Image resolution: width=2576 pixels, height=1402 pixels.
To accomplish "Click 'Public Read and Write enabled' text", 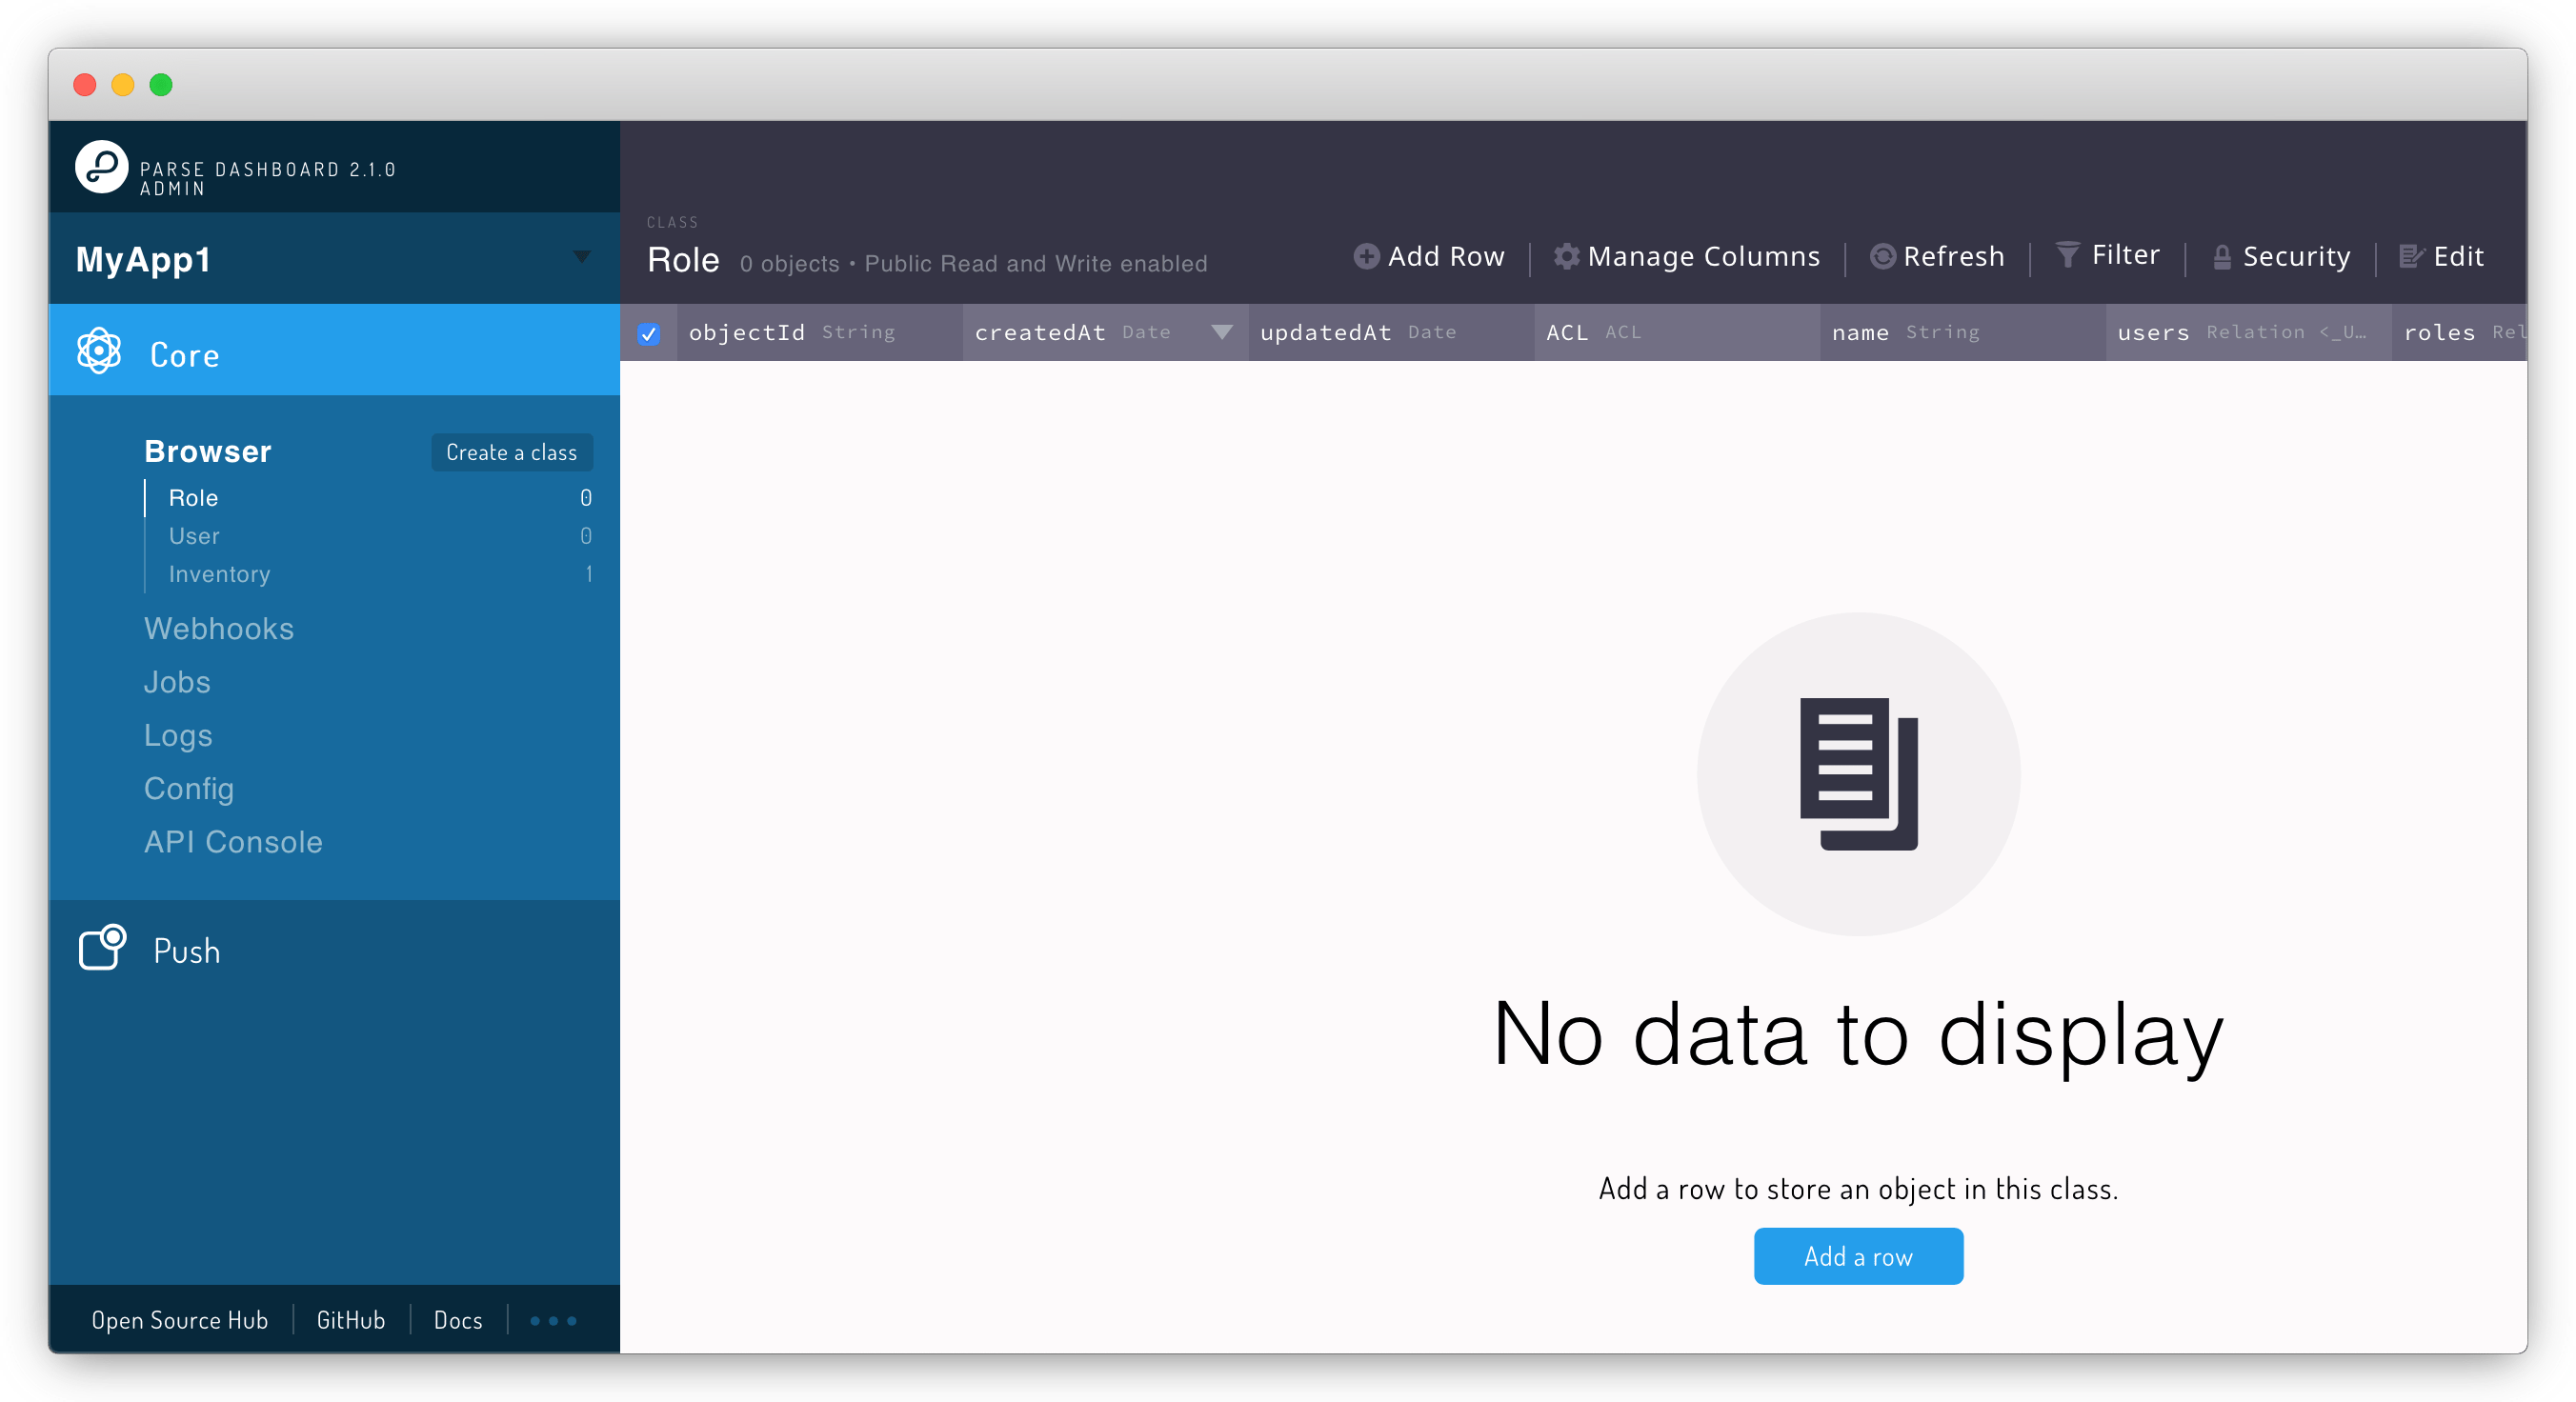I will point(1036,264).
